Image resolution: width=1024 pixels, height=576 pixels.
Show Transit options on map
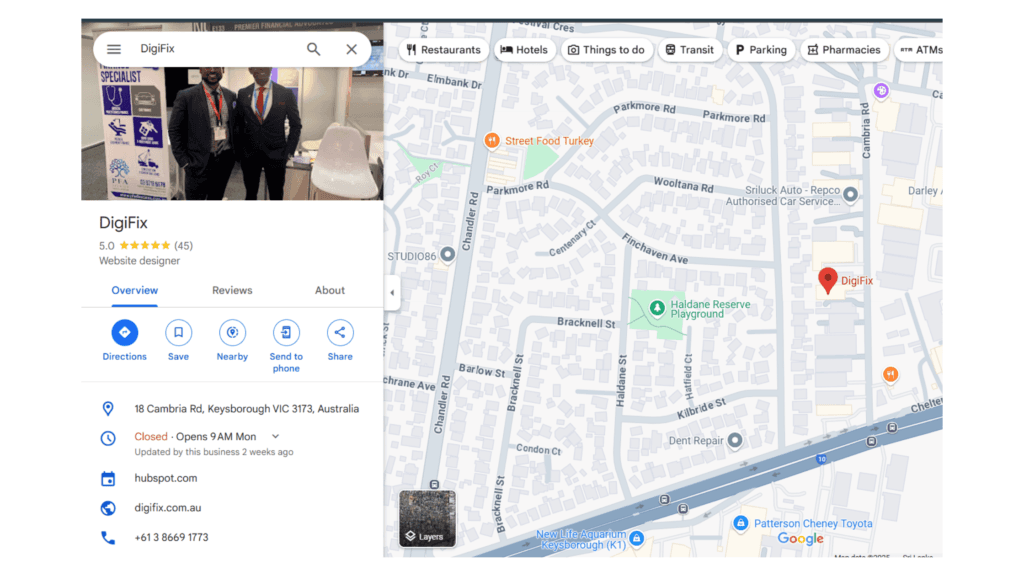click(690, 50)
